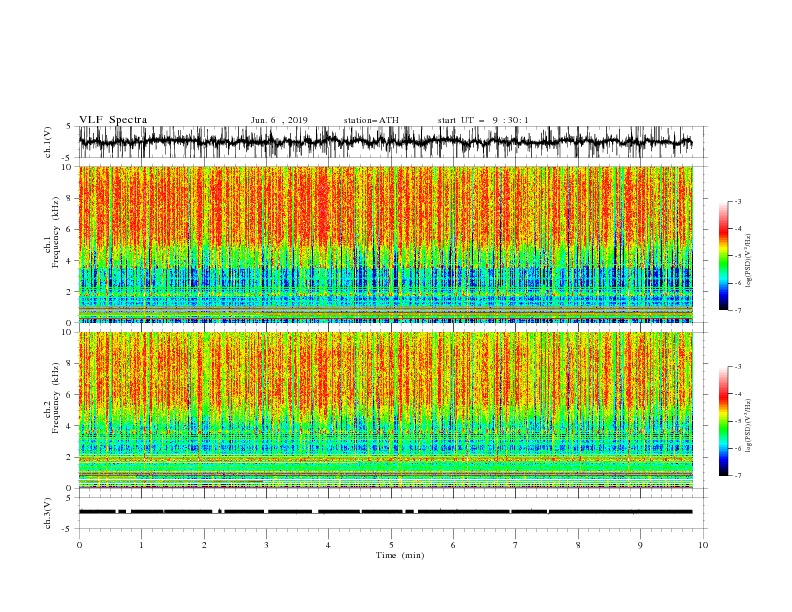Click the -7 label on ch.2 color bar

(738, 475)
